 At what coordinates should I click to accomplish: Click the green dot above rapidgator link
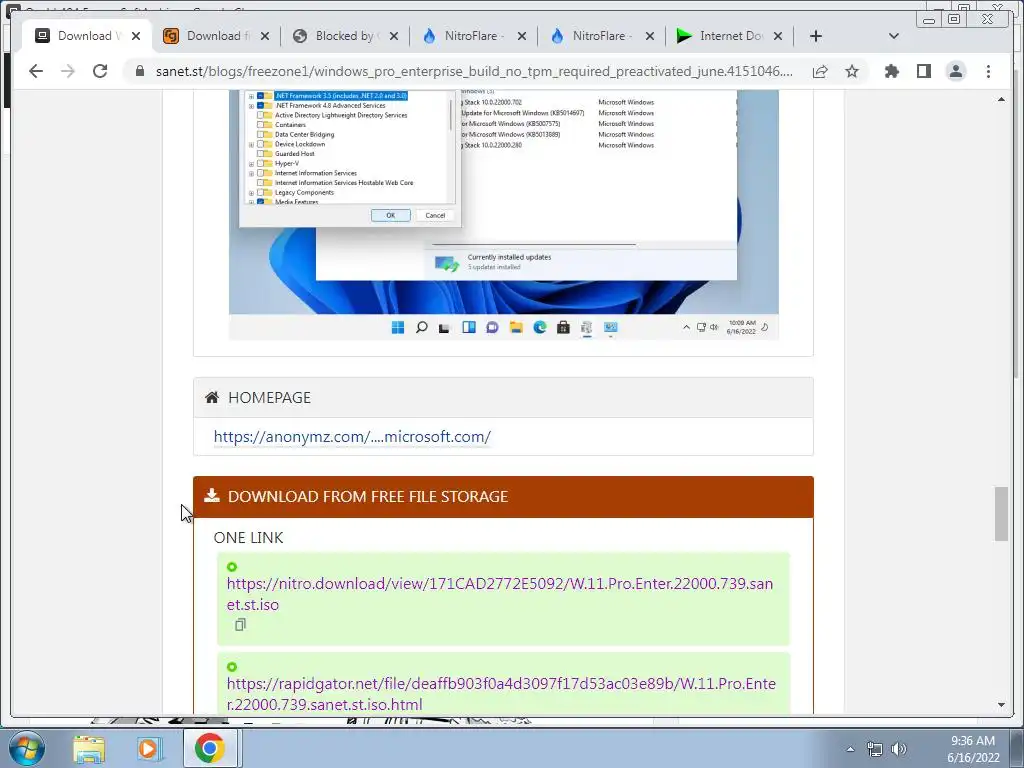pos(232,667)
